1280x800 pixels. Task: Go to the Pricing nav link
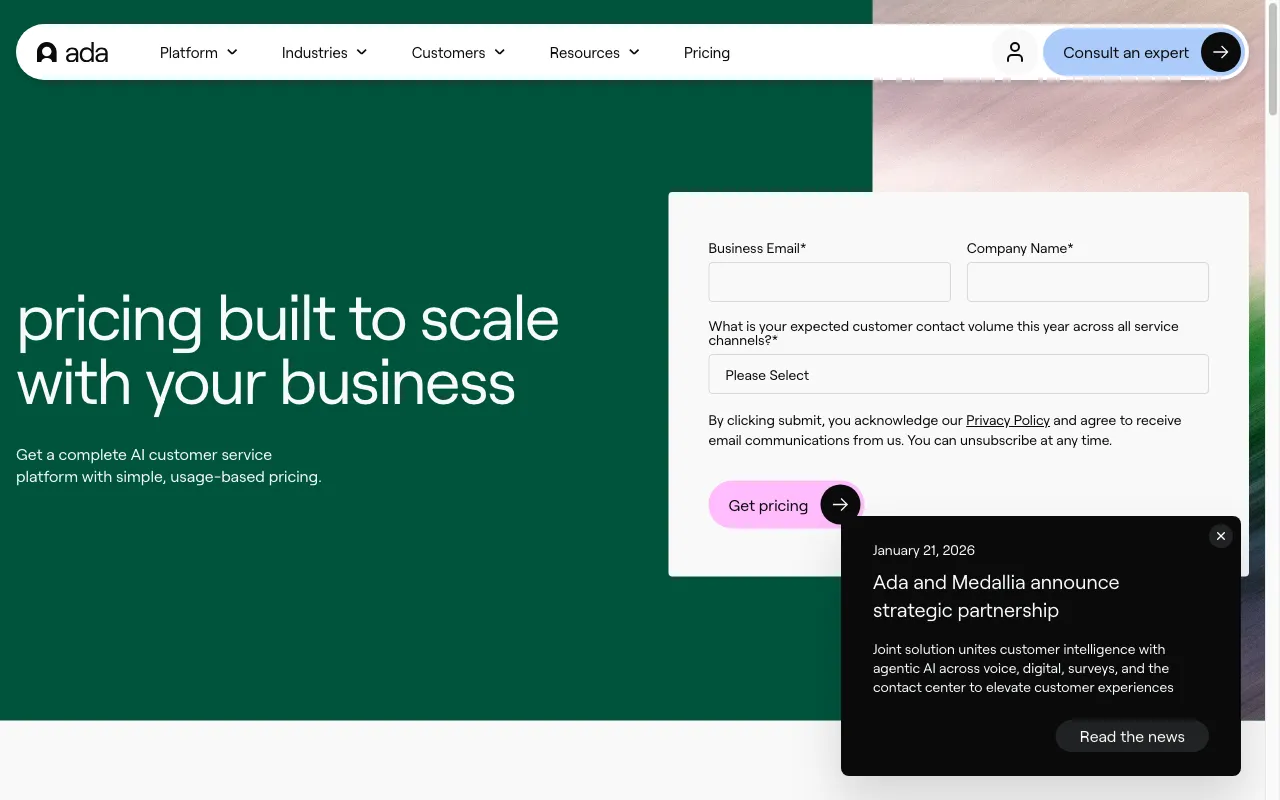click(x=707, y=52)
